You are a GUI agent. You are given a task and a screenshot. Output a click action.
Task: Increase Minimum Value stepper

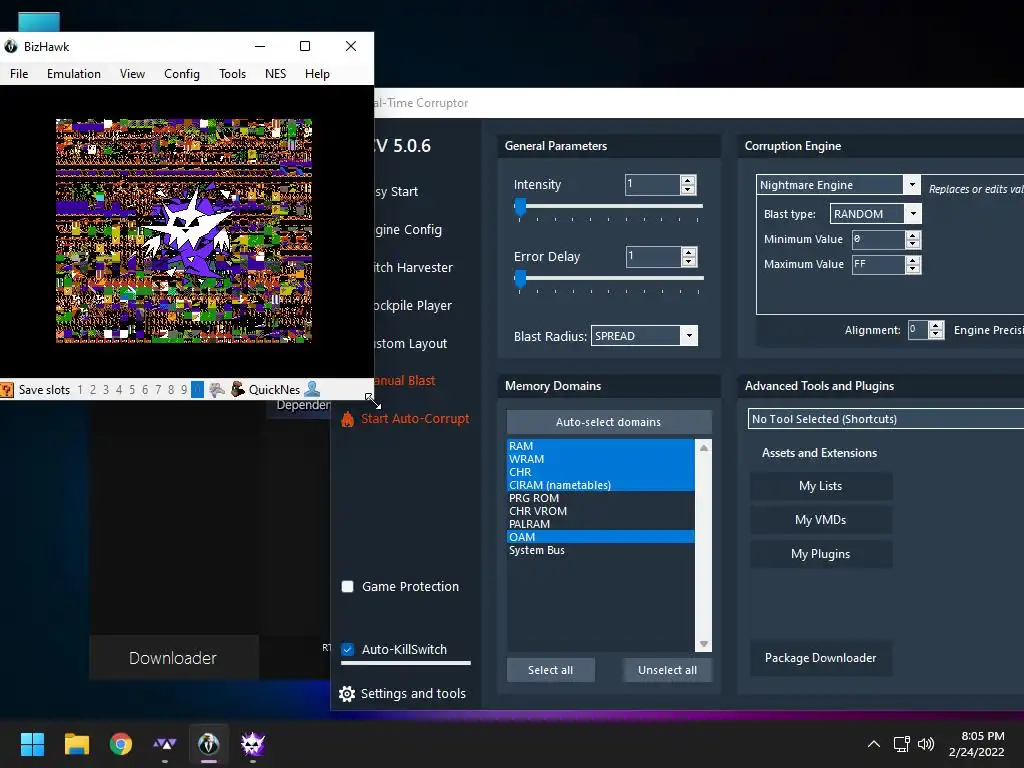click(913, 235)
